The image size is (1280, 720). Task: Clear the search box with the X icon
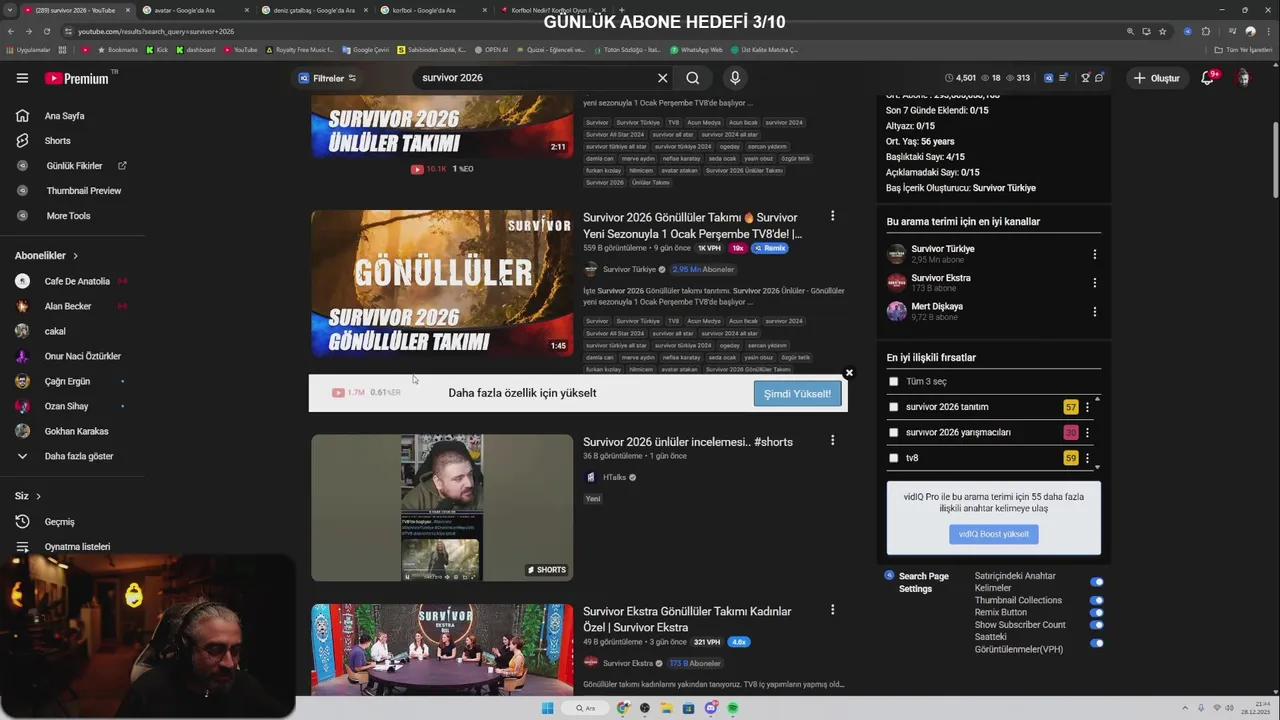pyautogui.click(x=662, y=78)
